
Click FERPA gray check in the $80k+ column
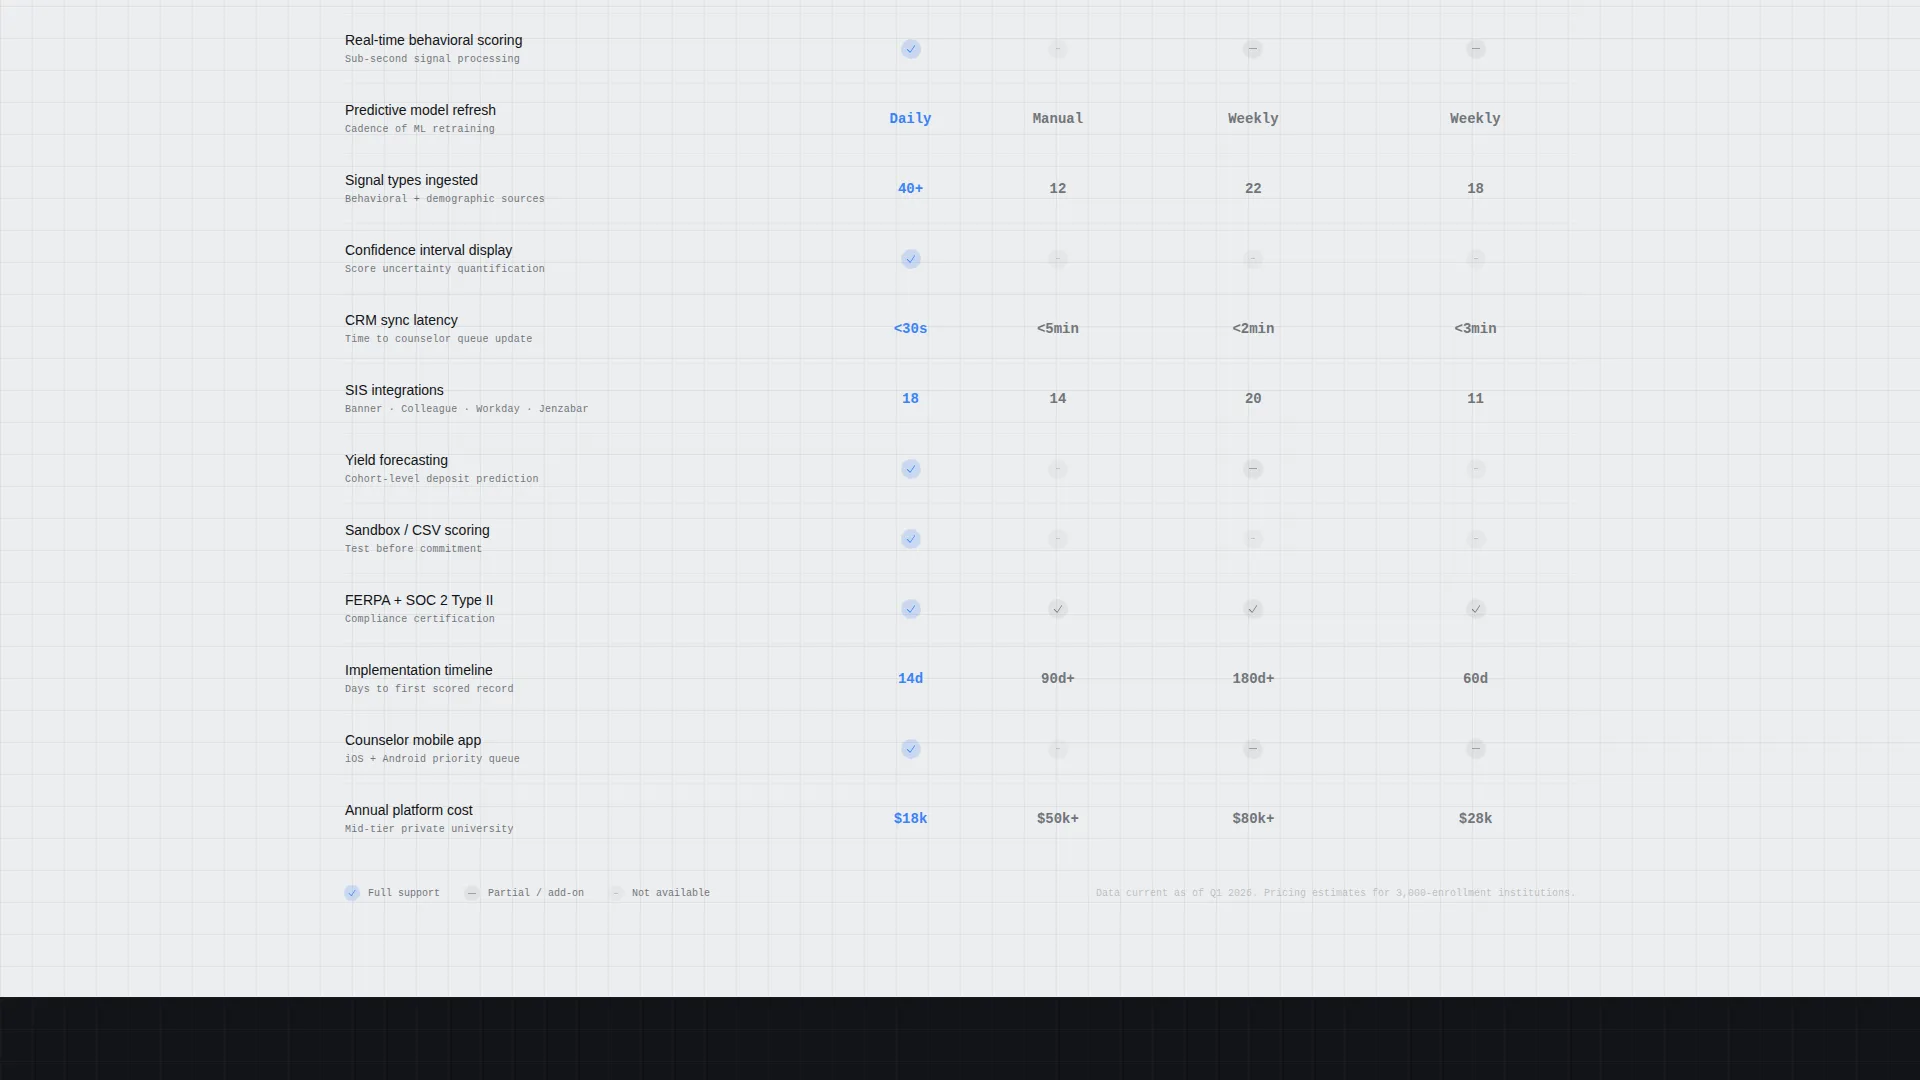(1253, 609)
